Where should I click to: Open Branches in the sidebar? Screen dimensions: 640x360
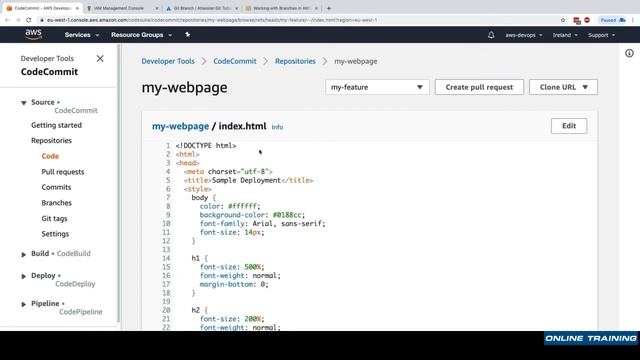(x=56, y=203)
